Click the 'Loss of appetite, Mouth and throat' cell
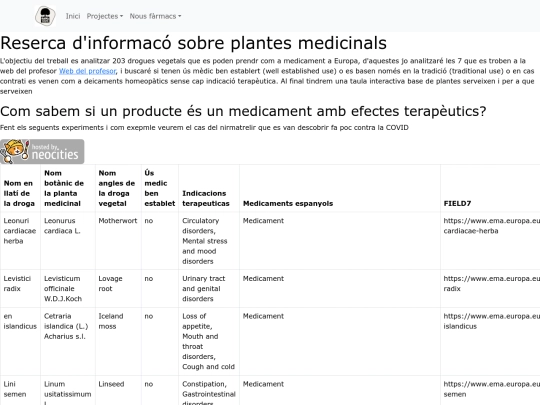Screen dimensions: 540x405 209,341
